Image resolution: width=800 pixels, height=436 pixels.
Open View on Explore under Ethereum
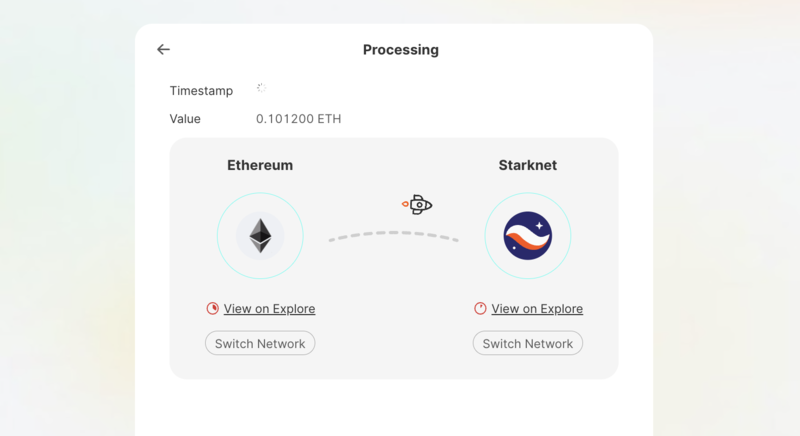tap(269, 309)
